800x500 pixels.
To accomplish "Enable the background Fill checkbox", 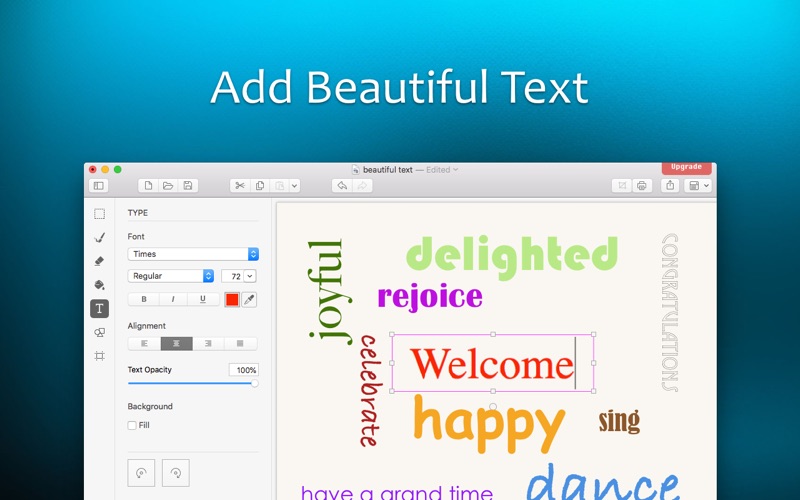I will pyautogui.click(x=132, y=425).
